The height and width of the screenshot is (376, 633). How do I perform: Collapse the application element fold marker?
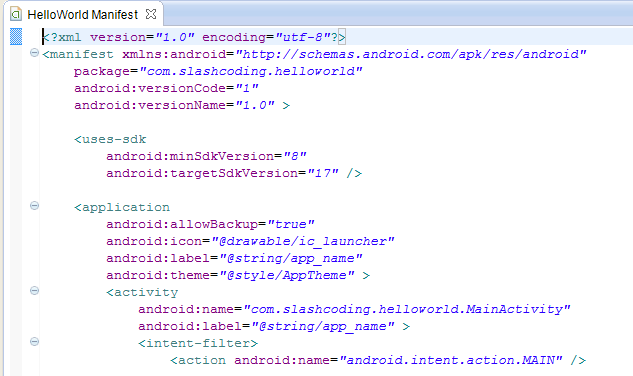(35, 206)
